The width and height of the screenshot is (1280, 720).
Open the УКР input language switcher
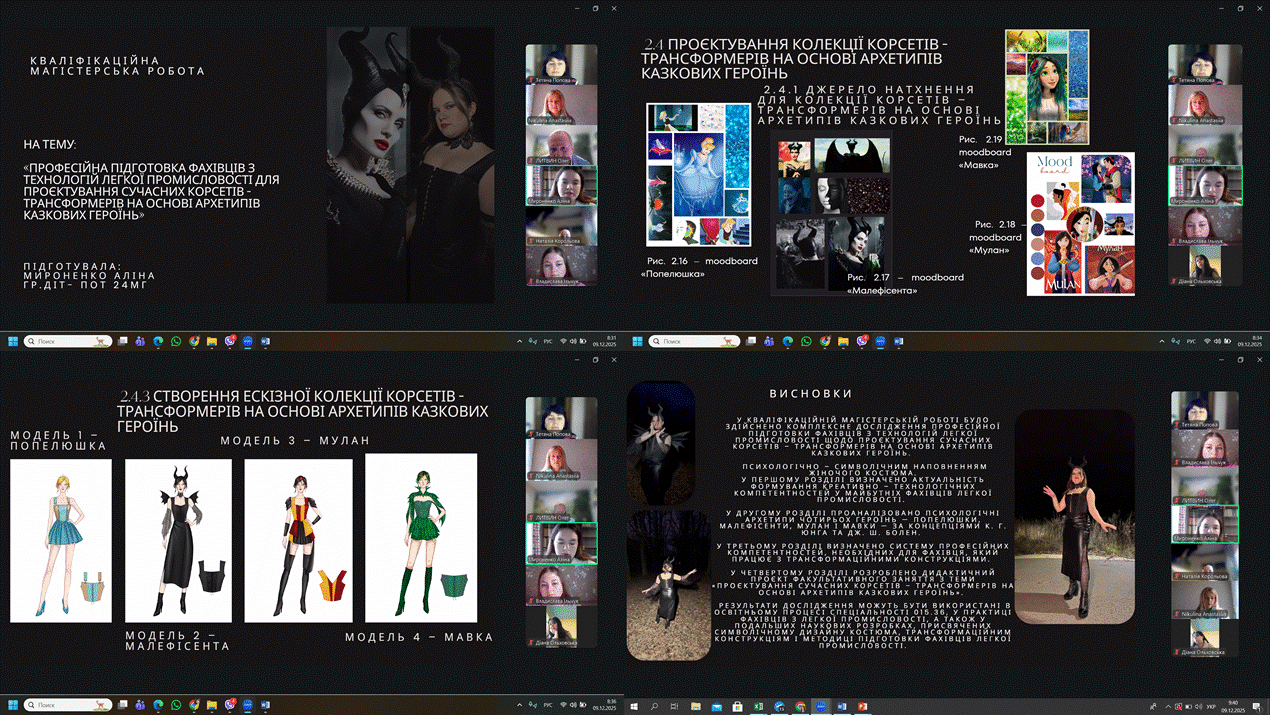(1212, 707)
